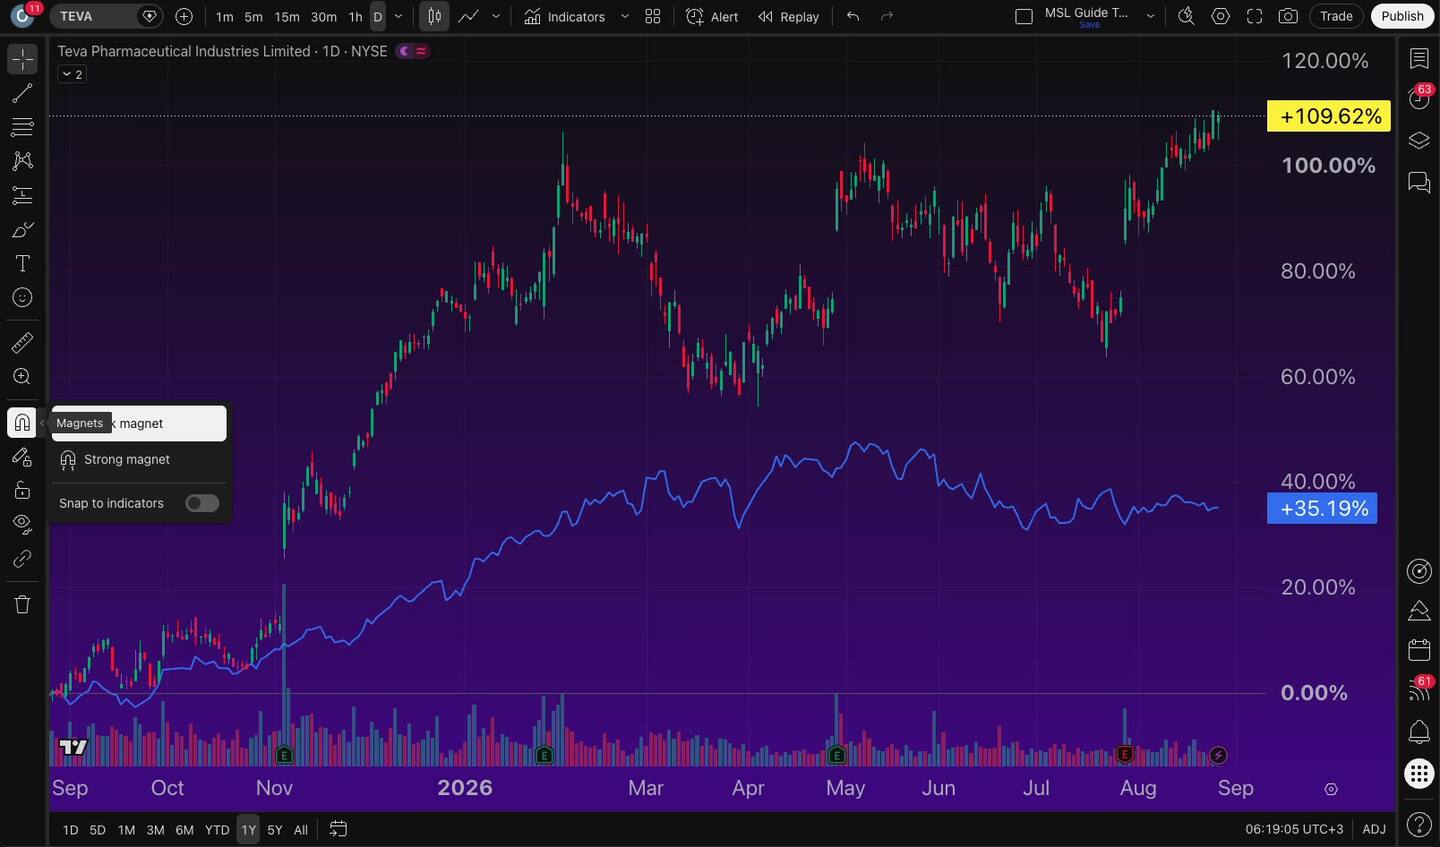Open object tree and data window
This screenshot has width=1440, height=847.
coord(1419,140)
